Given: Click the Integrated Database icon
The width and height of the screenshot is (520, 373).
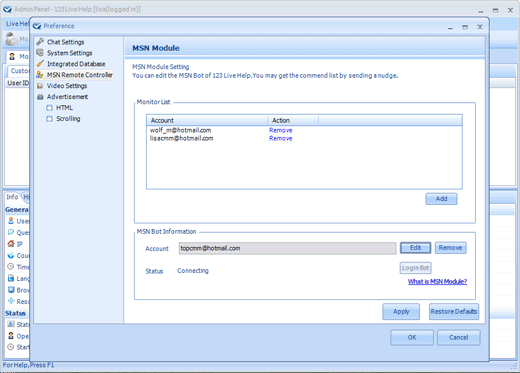Looking at the screenshot, I should (40, 64).
